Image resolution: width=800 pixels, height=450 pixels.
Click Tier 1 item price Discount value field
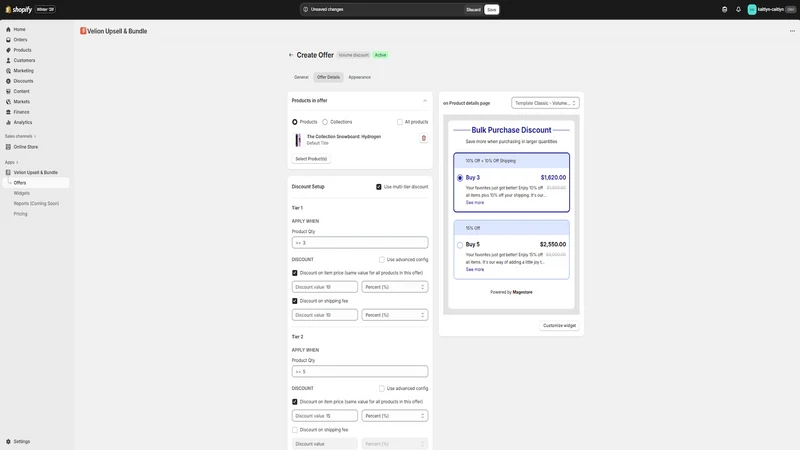click(324, 287)
